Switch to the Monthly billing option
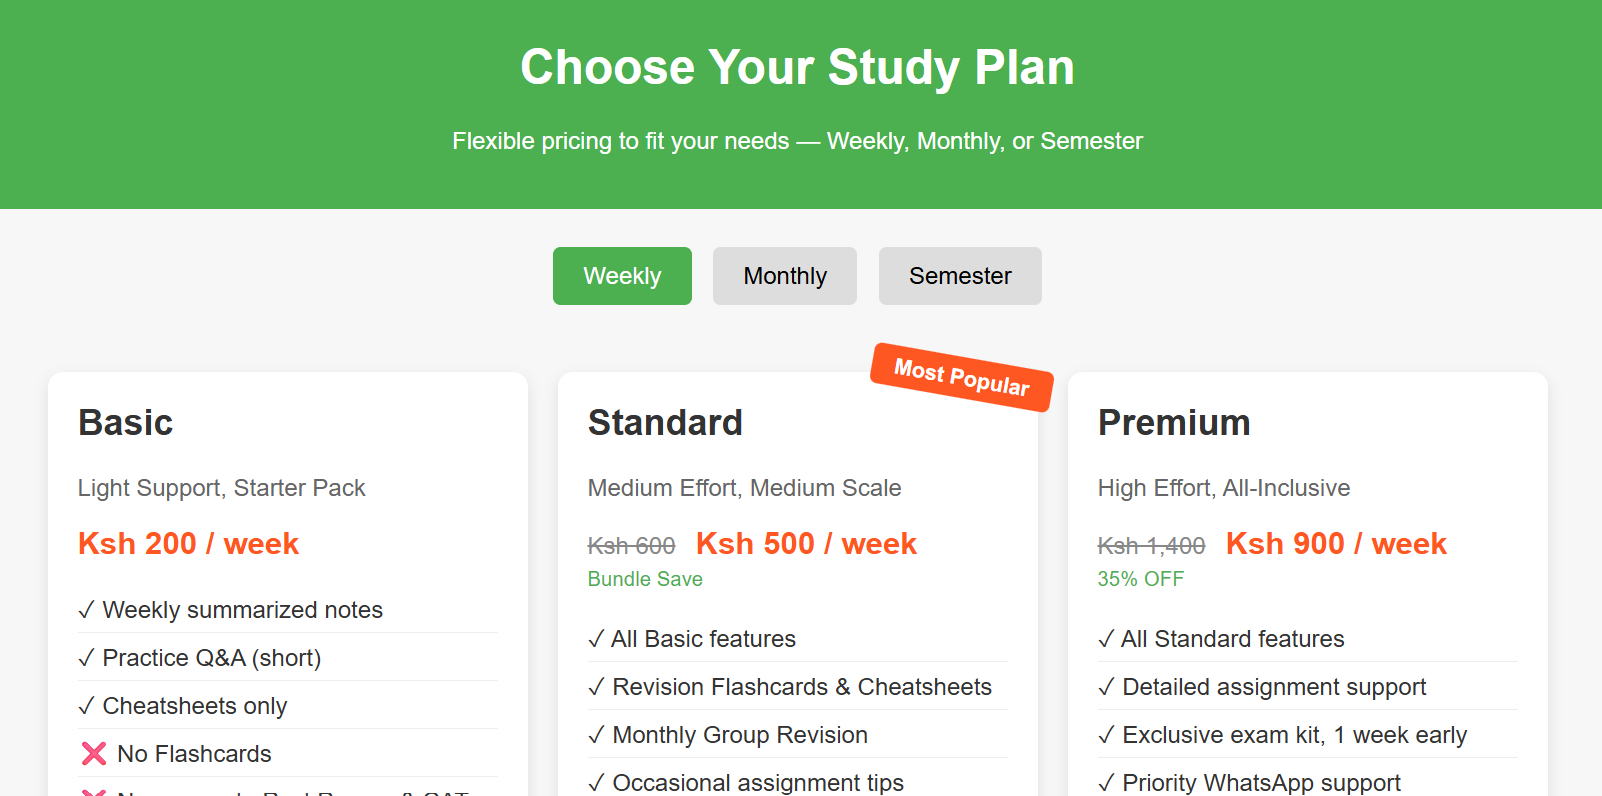Image resolution: width=1602 pixels, height=796 pixels. tap(784, 276)
